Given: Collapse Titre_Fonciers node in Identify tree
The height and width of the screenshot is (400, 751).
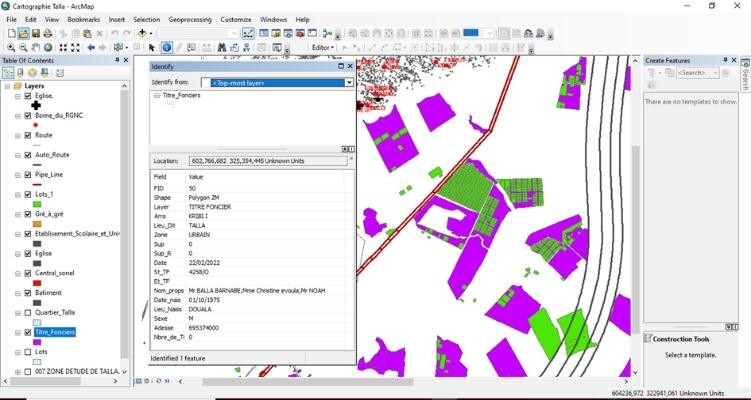Looking at the screenshot, I should coord(157,96).
